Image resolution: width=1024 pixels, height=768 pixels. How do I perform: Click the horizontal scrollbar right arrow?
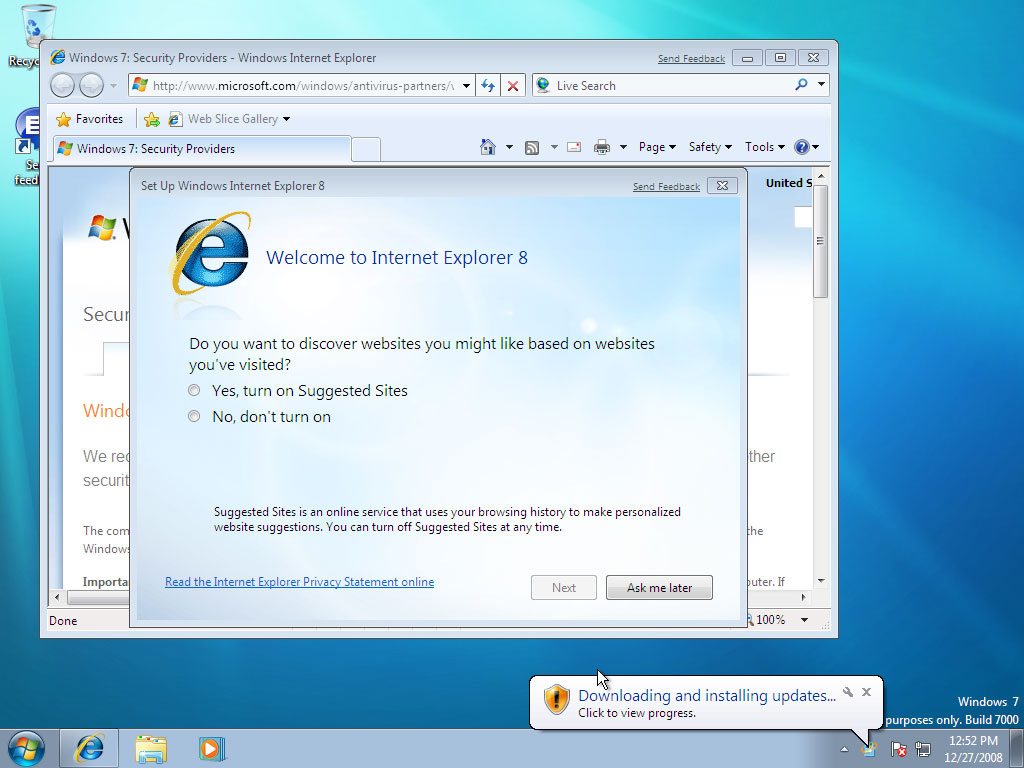803,597
